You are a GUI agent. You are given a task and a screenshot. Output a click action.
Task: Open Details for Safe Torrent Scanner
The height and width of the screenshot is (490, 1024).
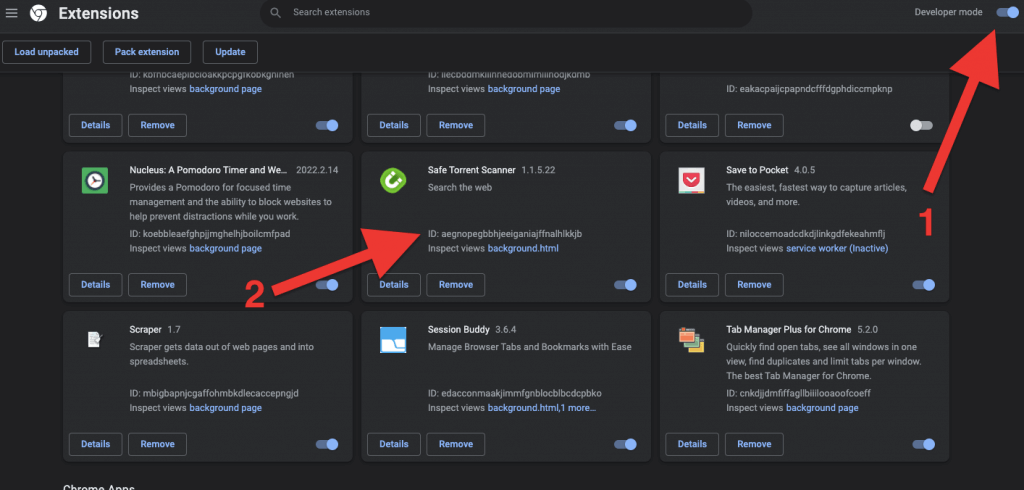pyautogui.click(x=394, y=285)
